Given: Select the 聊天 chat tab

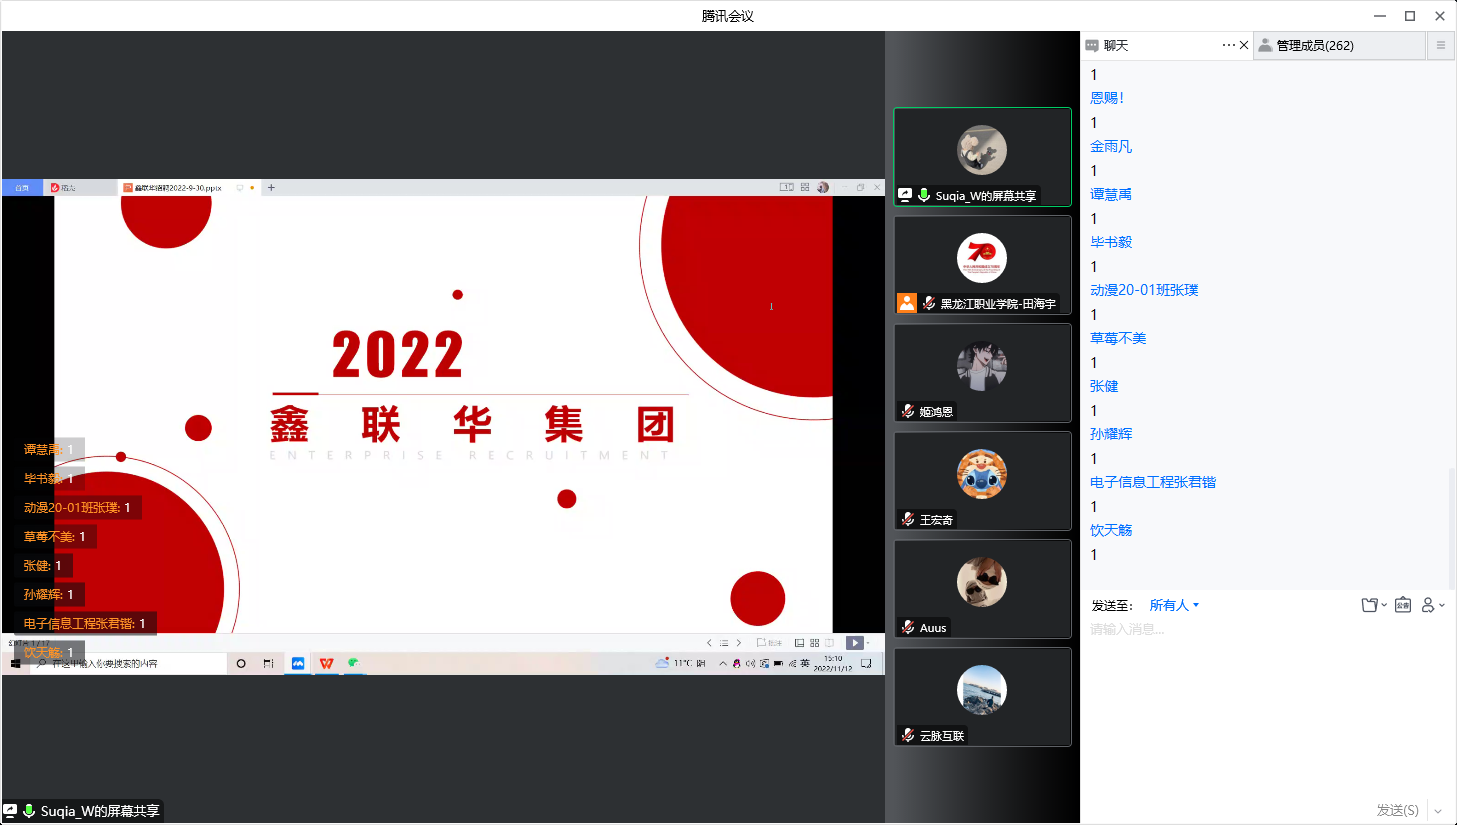Looking at the screenshot, I should tap(1115, 45).
